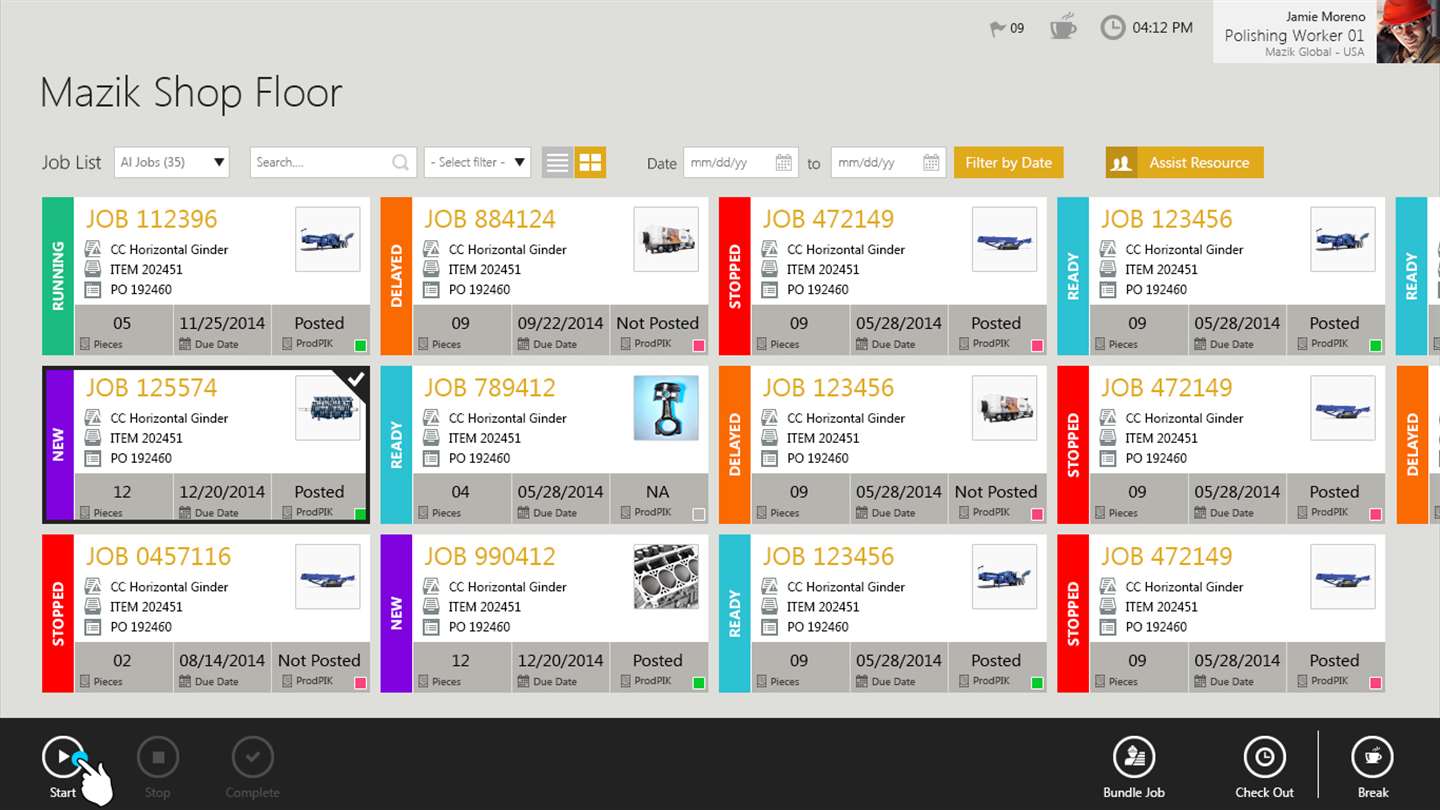The height and width of the screenshot is (810, 1440).
Task: Click pink status square on JOB 884124
Action: click(x=699, y=346)
